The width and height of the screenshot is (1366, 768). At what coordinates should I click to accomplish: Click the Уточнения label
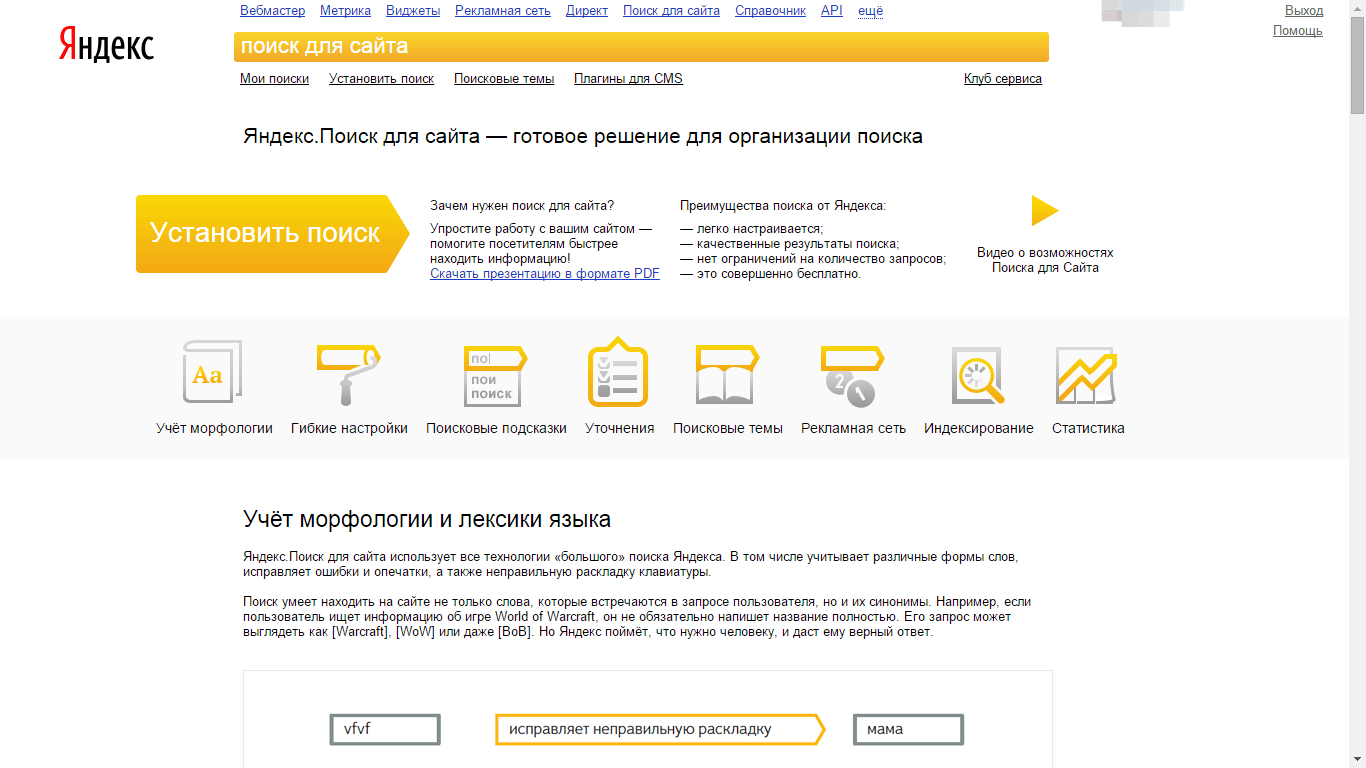(x=619, y=428)
